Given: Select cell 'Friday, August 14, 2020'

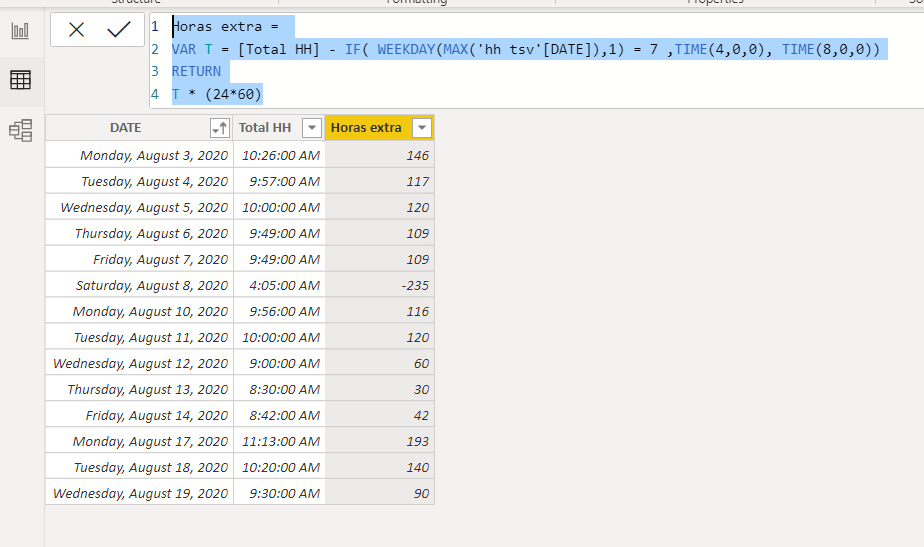Looking at the screenshot, I should (x=139, y=415).
